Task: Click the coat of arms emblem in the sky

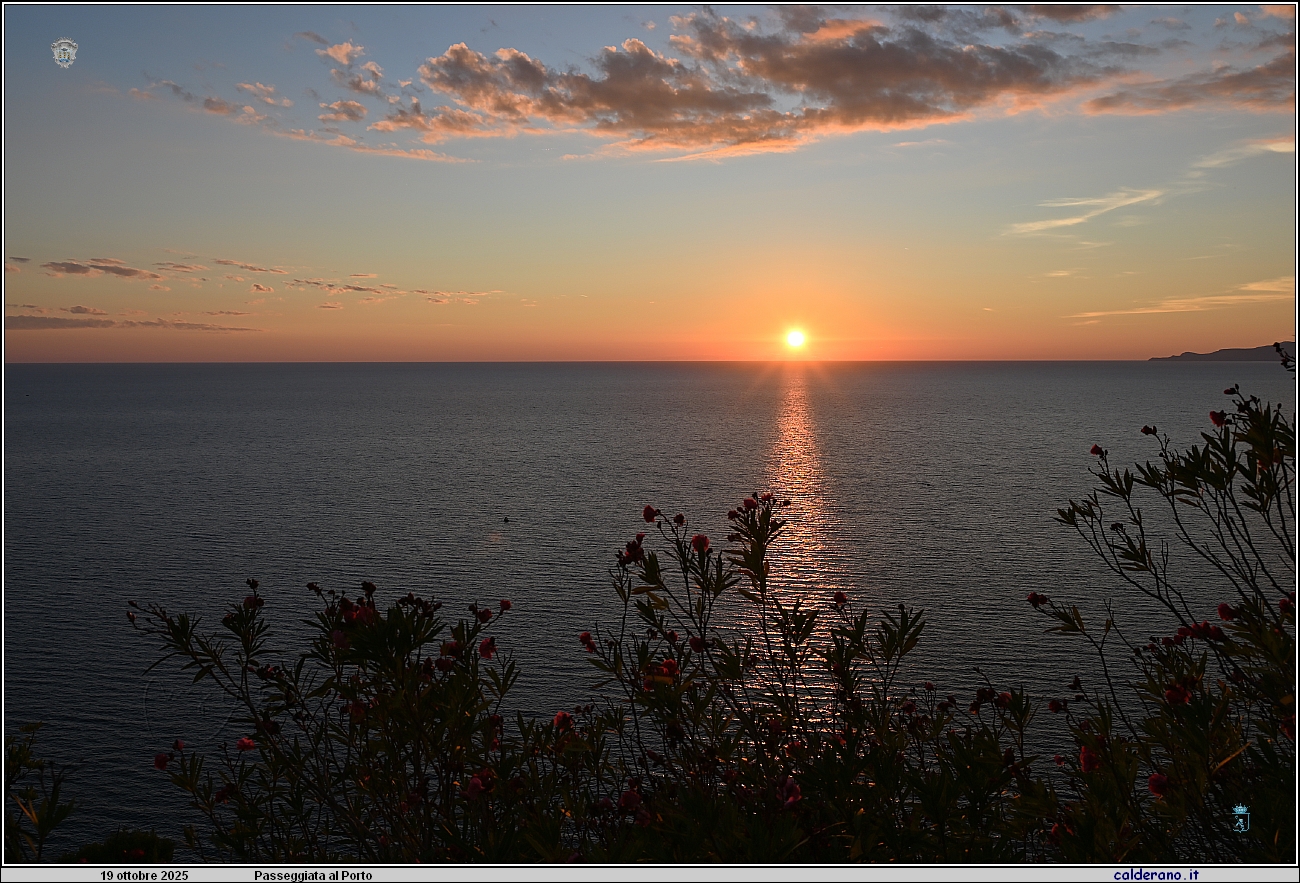Action: pyautogui.click(x=64, y=52)
